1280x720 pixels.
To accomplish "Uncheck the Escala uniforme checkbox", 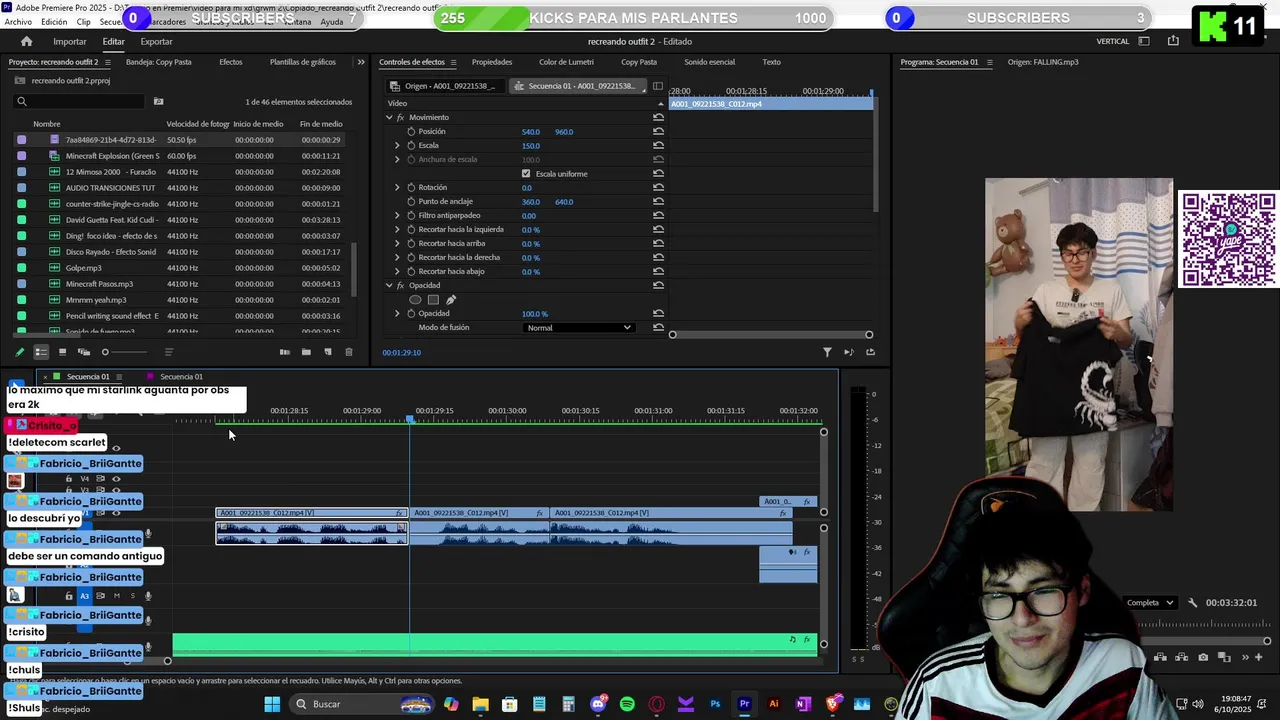I will [x=526, y=173].
